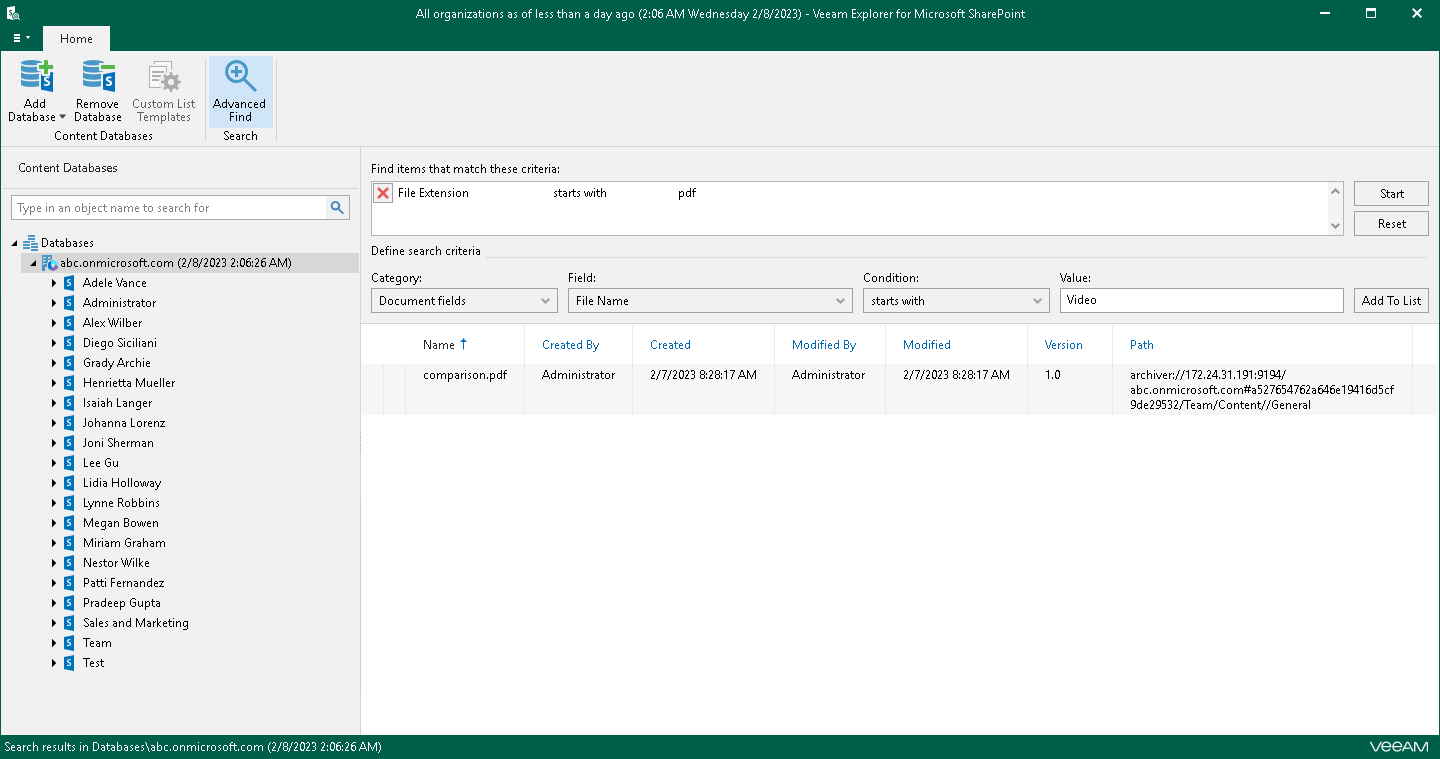Open the Field dropdown showing File Name
Viewport: 1440px width, 759px height.
710,301
